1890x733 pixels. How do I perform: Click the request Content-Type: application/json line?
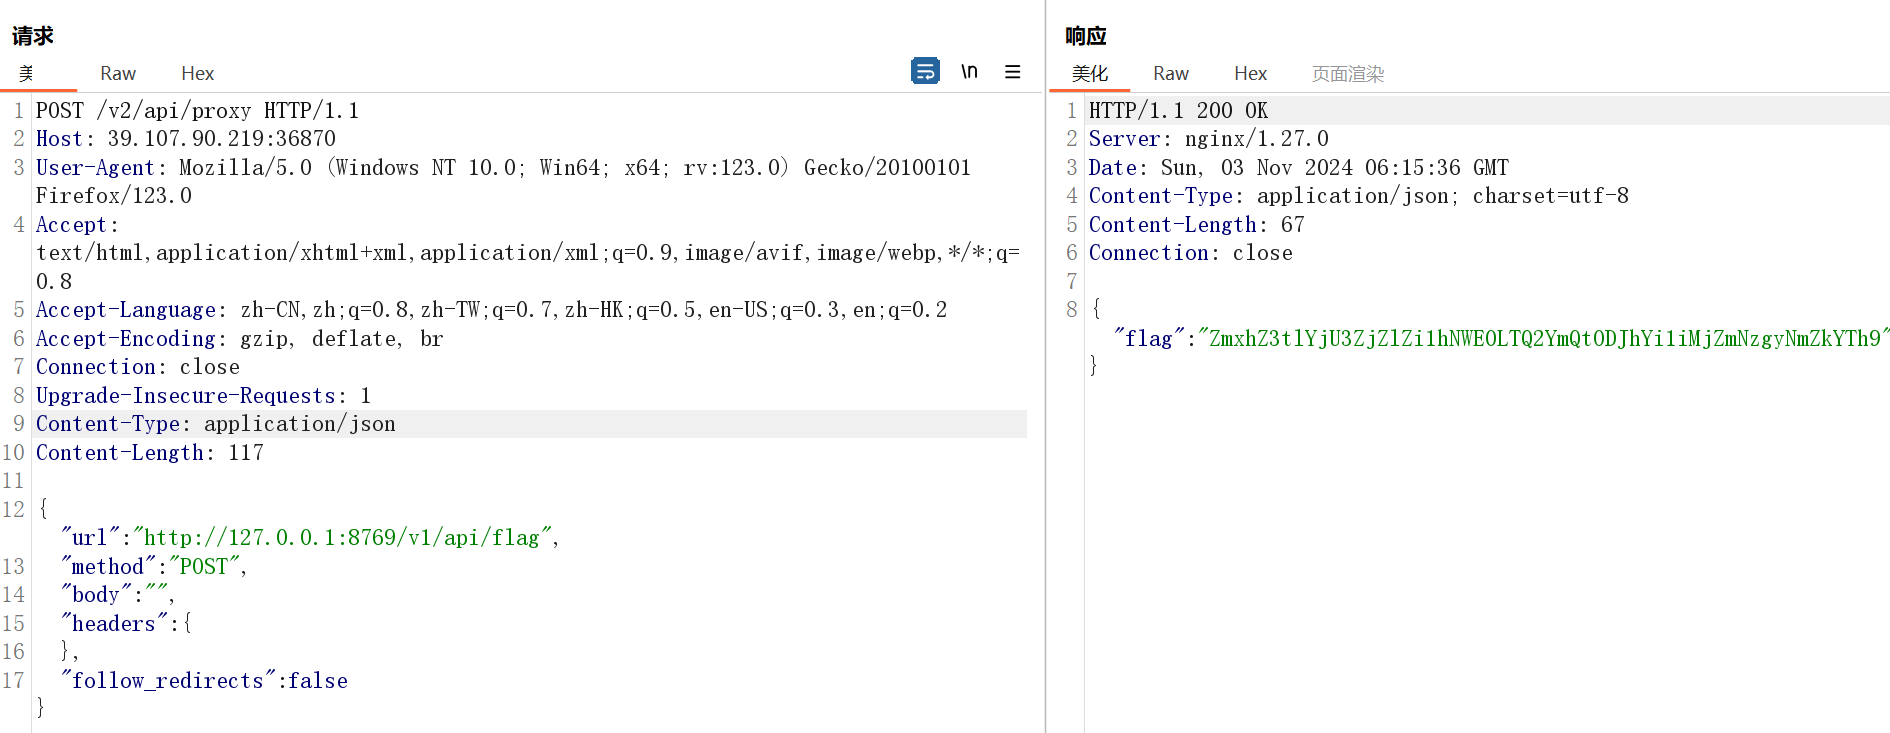[x=216, y=424]
